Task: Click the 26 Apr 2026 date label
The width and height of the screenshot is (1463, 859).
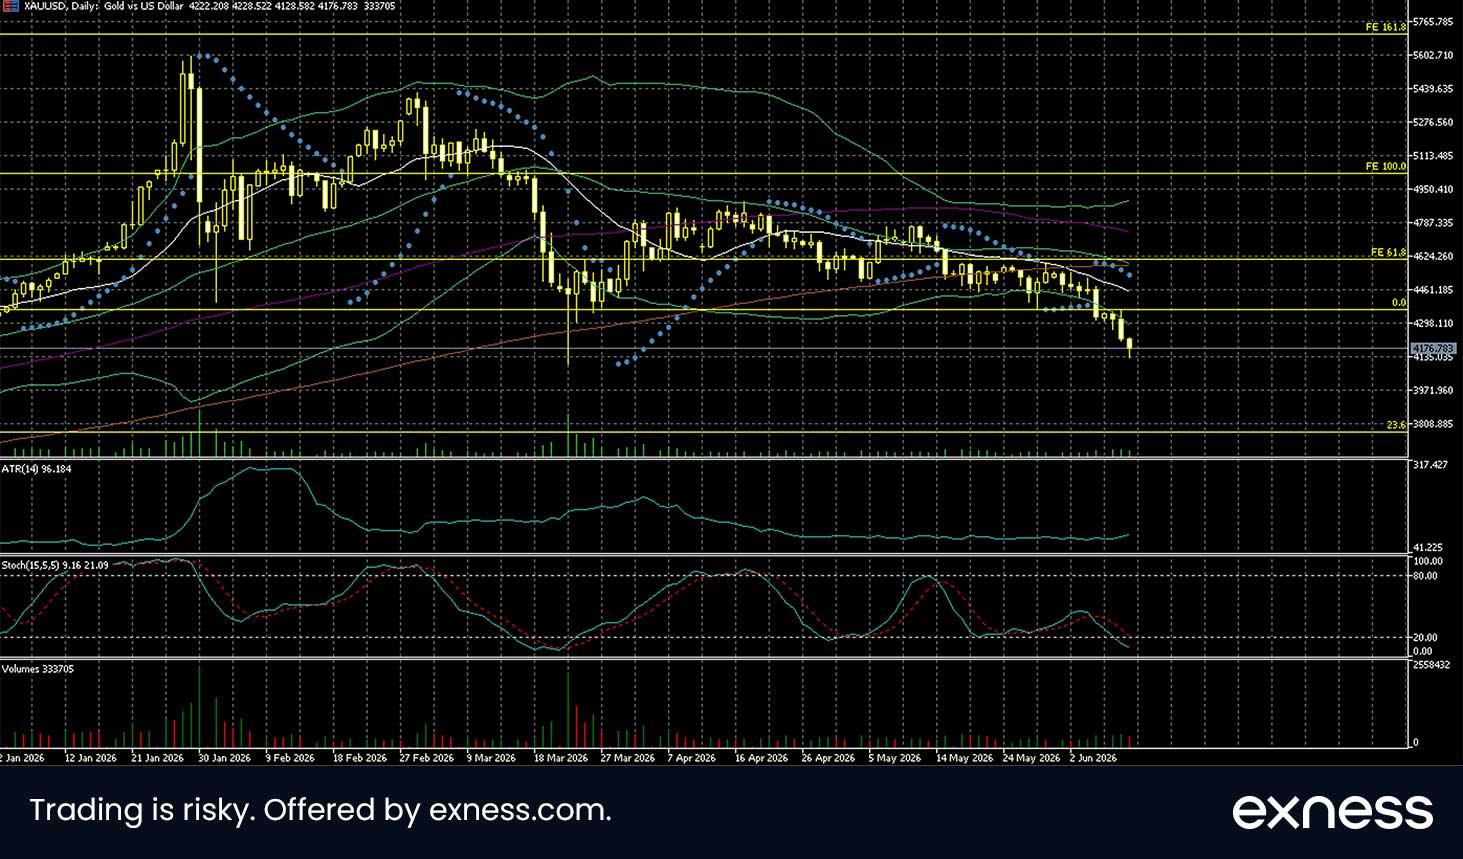Action: pyautogui.click(x=828, y=758)
